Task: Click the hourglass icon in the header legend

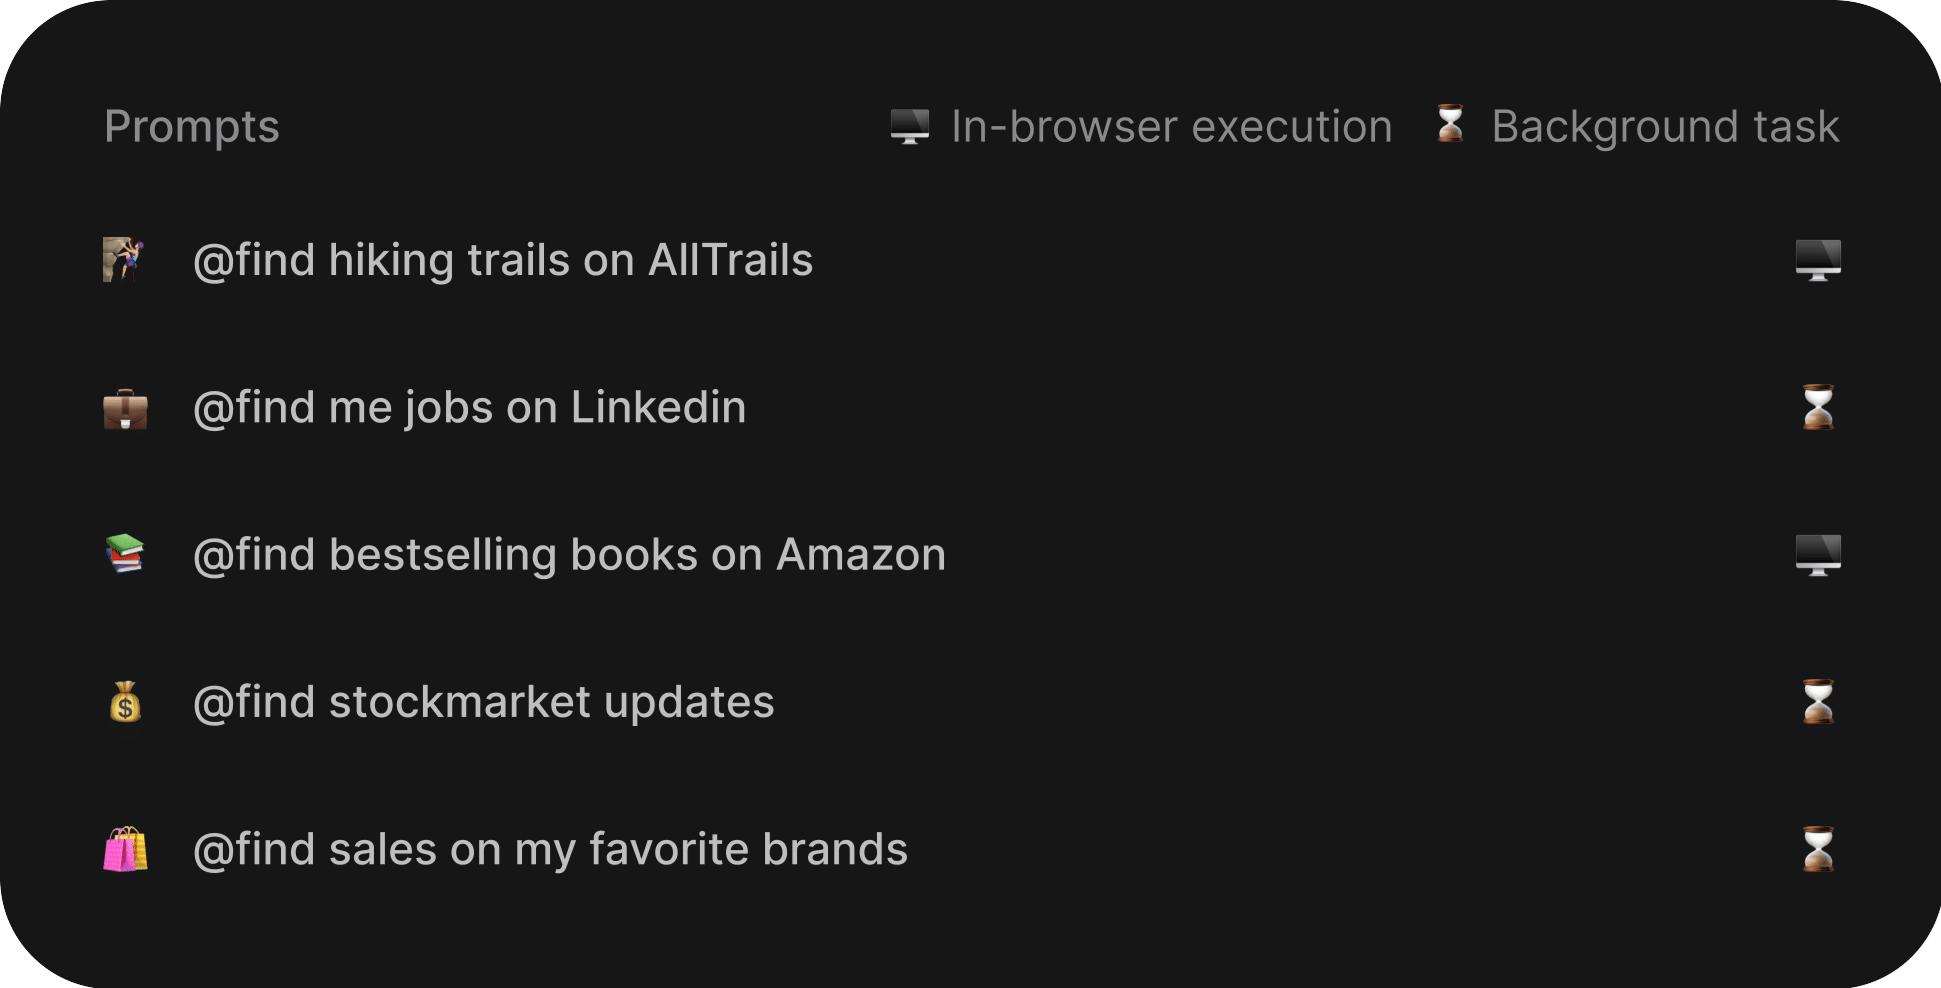Action: [1450, 124]
